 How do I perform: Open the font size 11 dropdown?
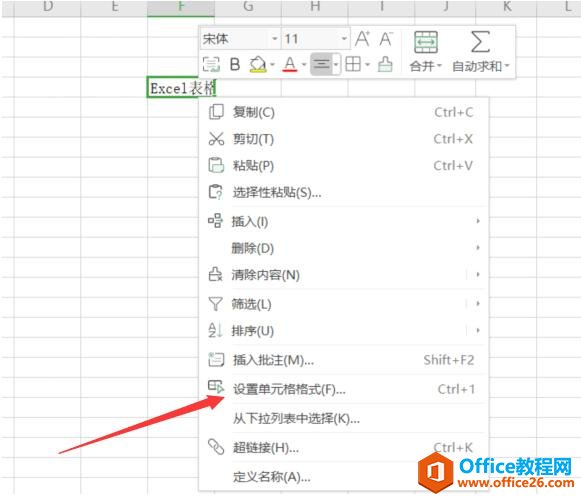(344, 39)
